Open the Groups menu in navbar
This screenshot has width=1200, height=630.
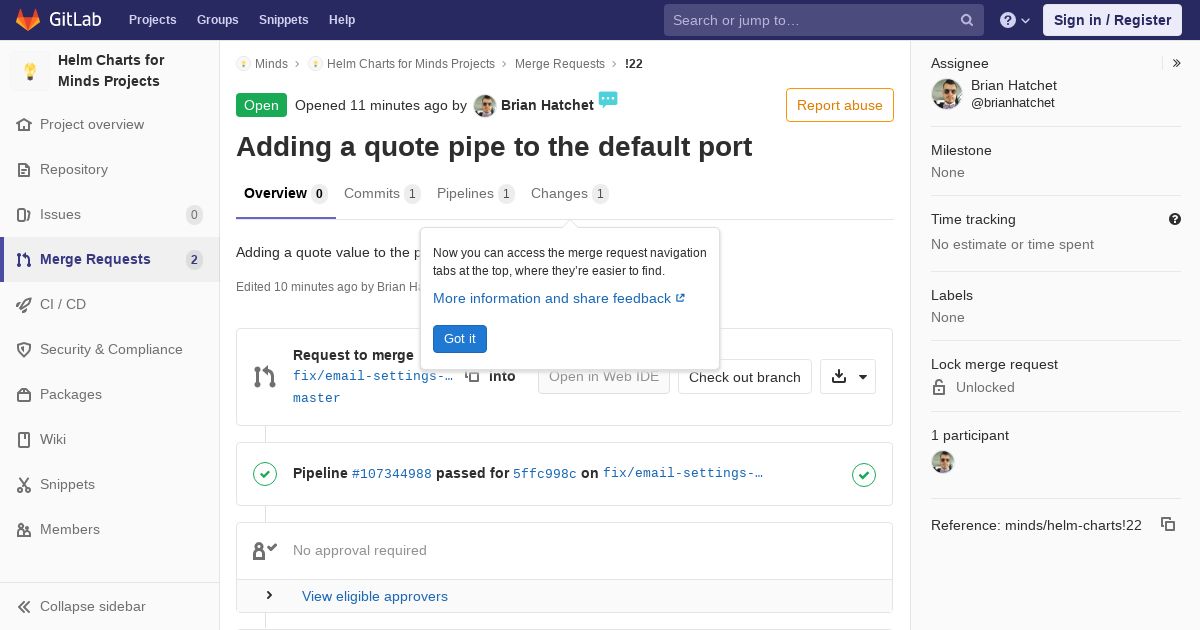coord(217,20)
